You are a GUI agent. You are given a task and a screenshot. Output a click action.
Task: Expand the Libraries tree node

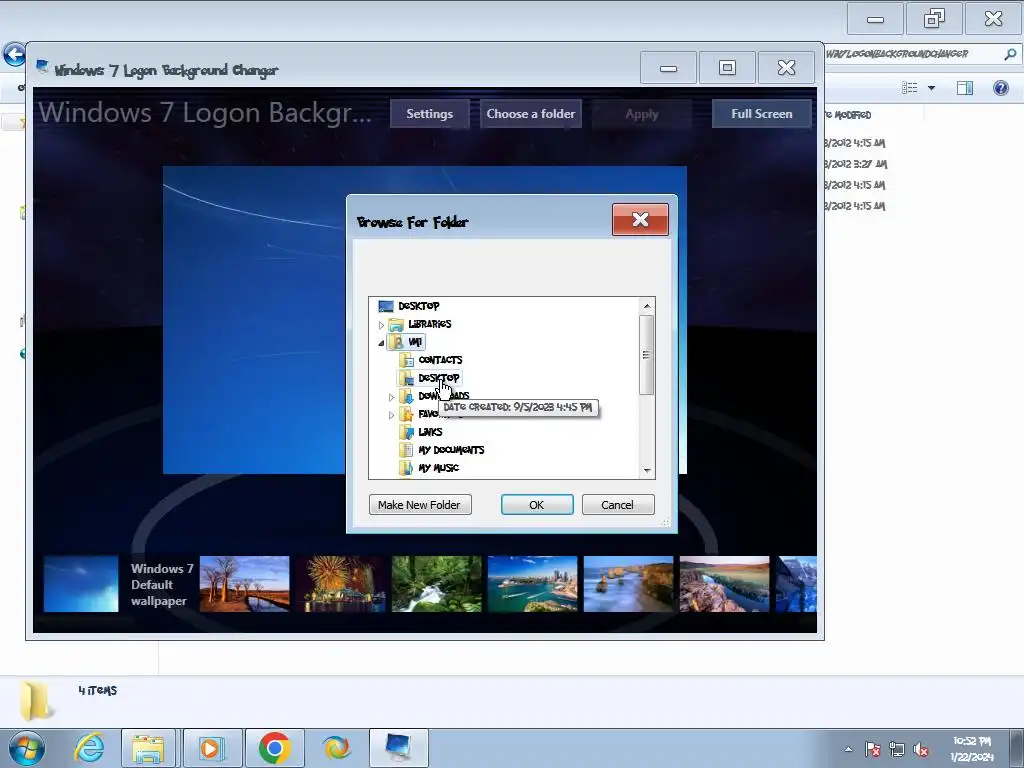pyautogui.click(x=381, y=325)
